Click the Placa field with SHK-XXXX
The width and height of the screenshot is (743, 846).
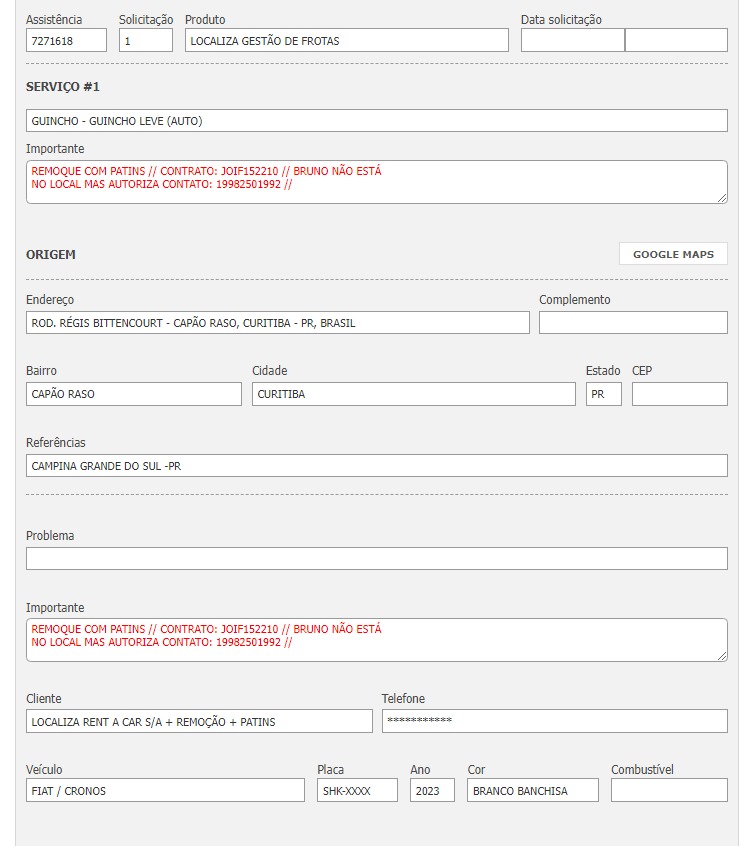coord(357,791)
